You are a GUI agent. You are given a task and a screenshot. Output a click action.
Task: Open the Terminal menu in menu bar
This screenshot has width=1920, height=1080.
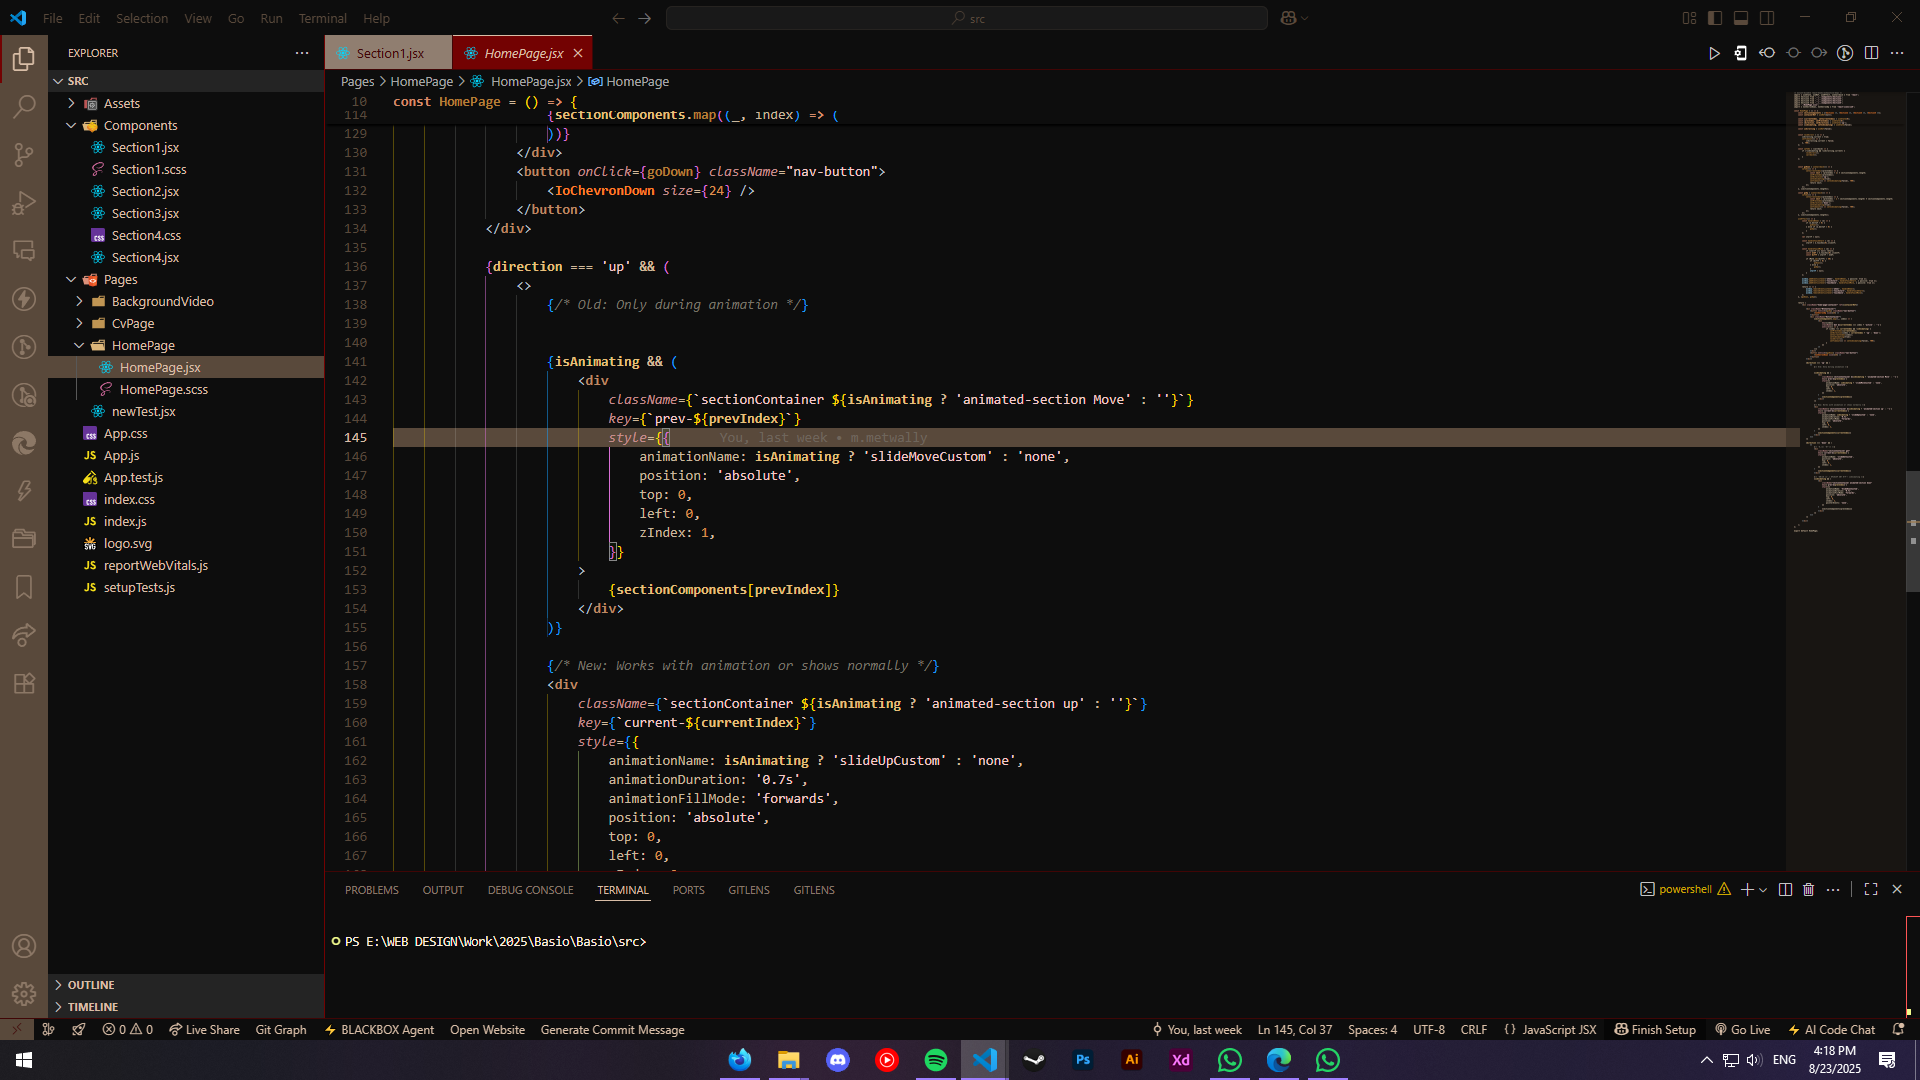(322, 18)
